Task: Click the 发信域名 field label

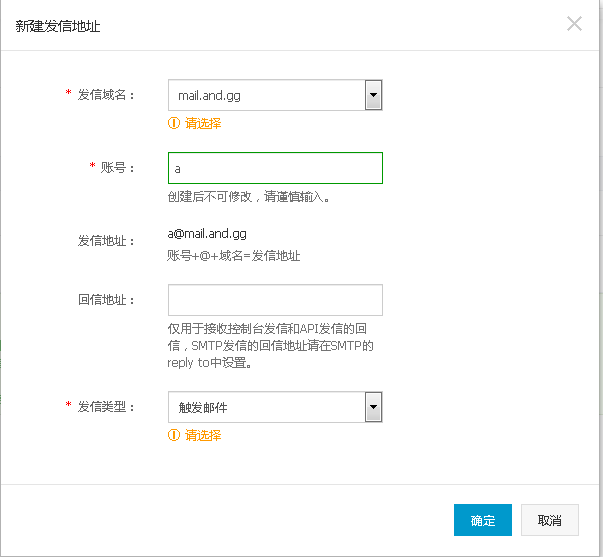Action: coord(106,95)
